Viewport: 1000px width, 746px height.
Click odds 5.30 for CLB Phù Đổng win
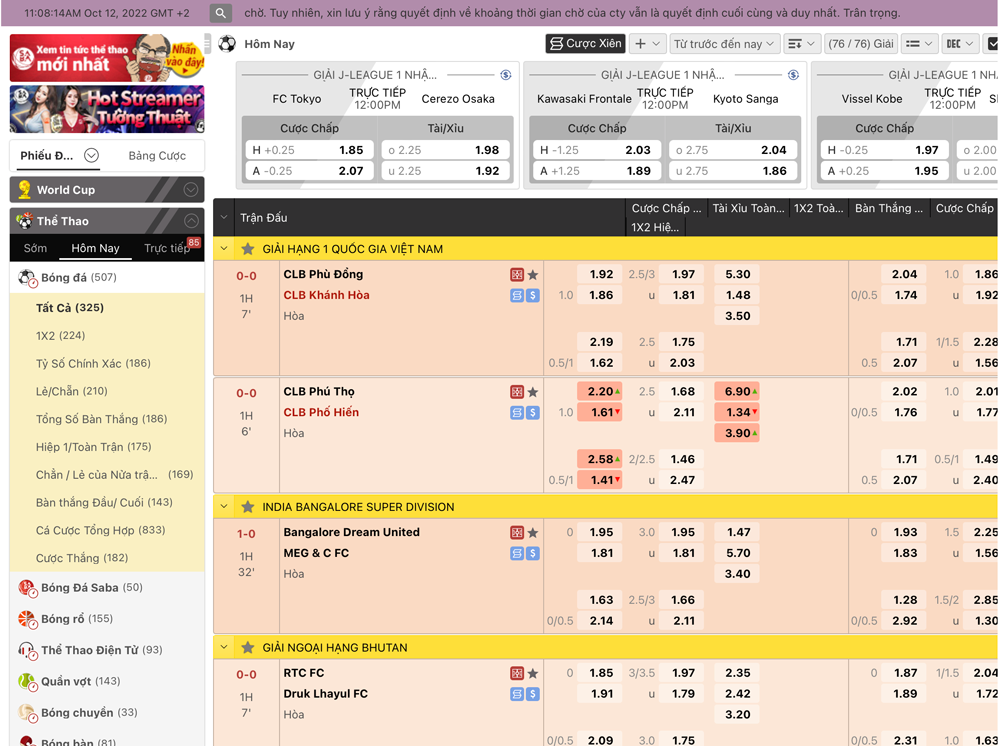(x=737, y=275)
